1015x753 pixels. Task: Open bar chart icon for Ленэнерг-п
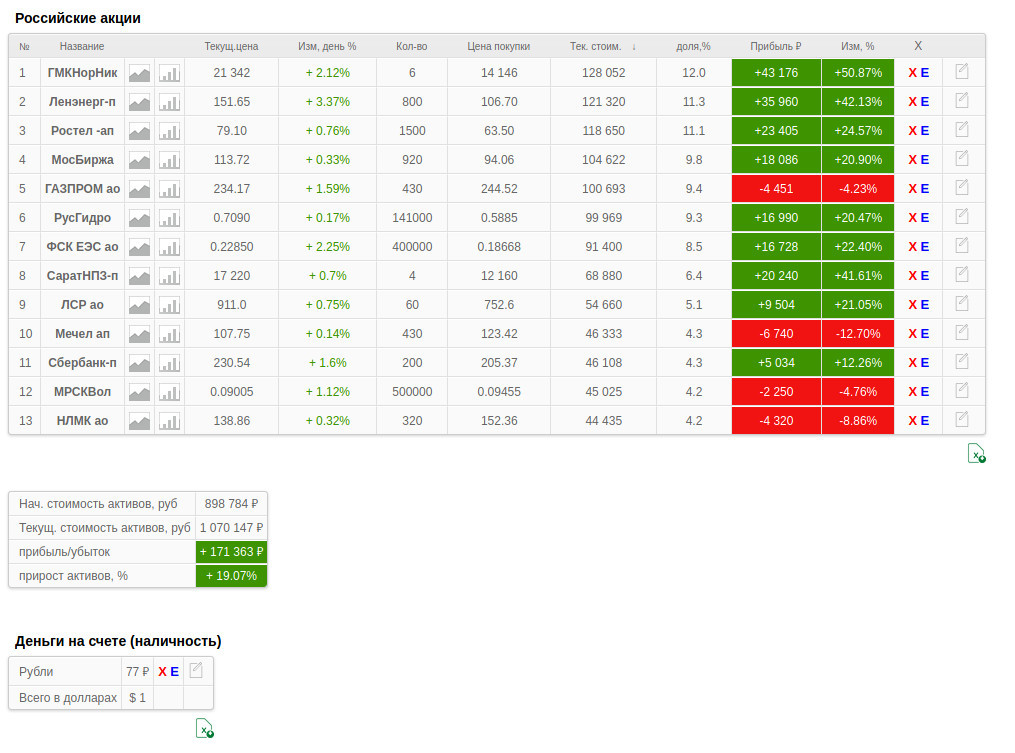point(170,102)
